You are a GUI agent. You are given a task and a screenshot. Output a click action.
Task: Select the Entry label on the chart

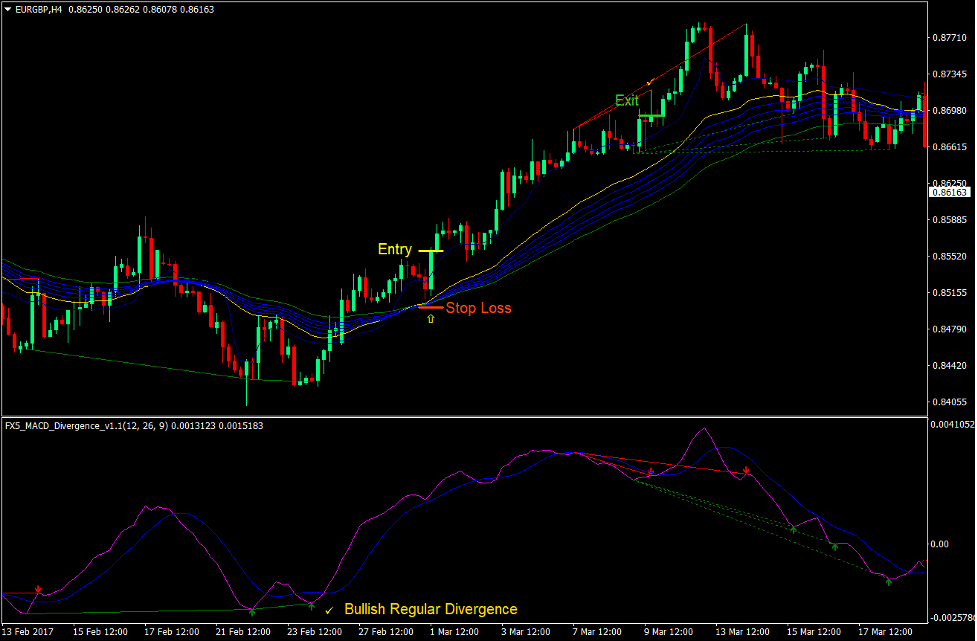point(394,249)
